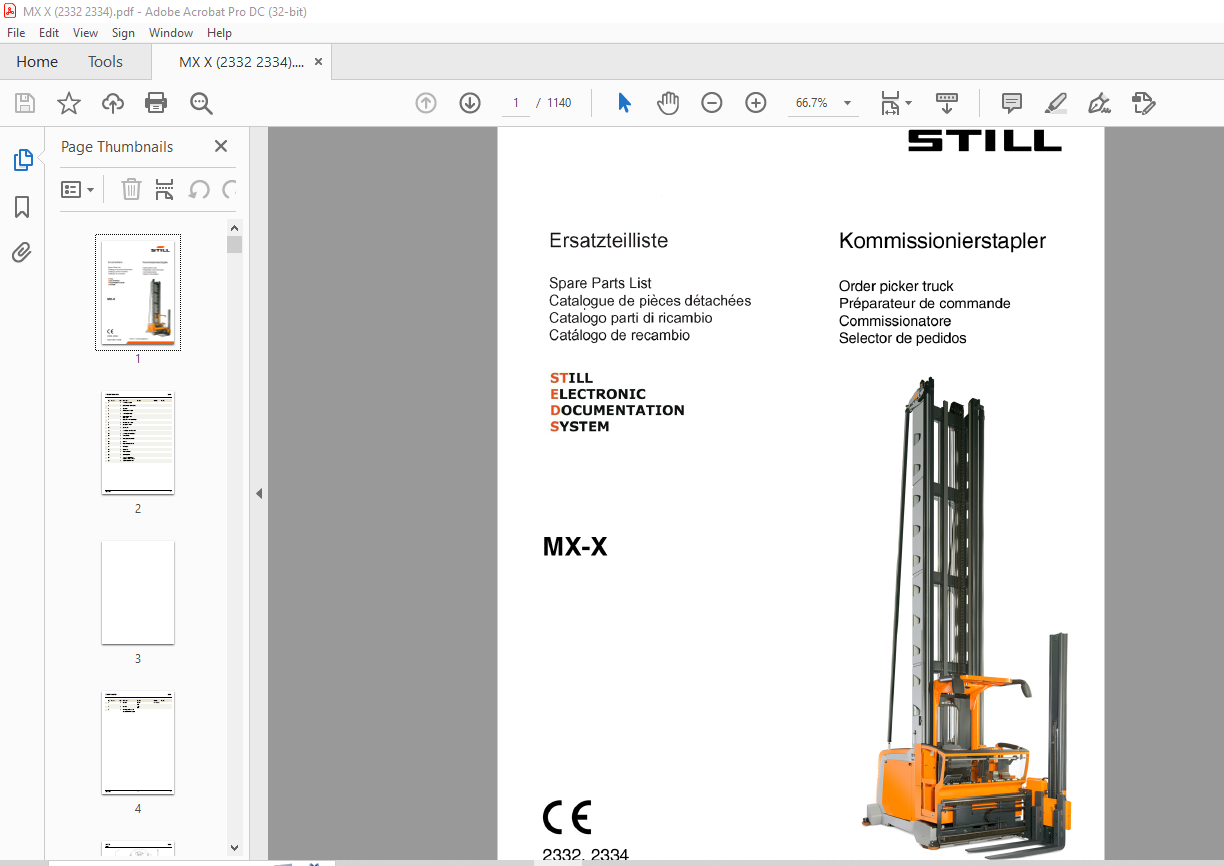Zoom out with minus icon

coord(712,103)
